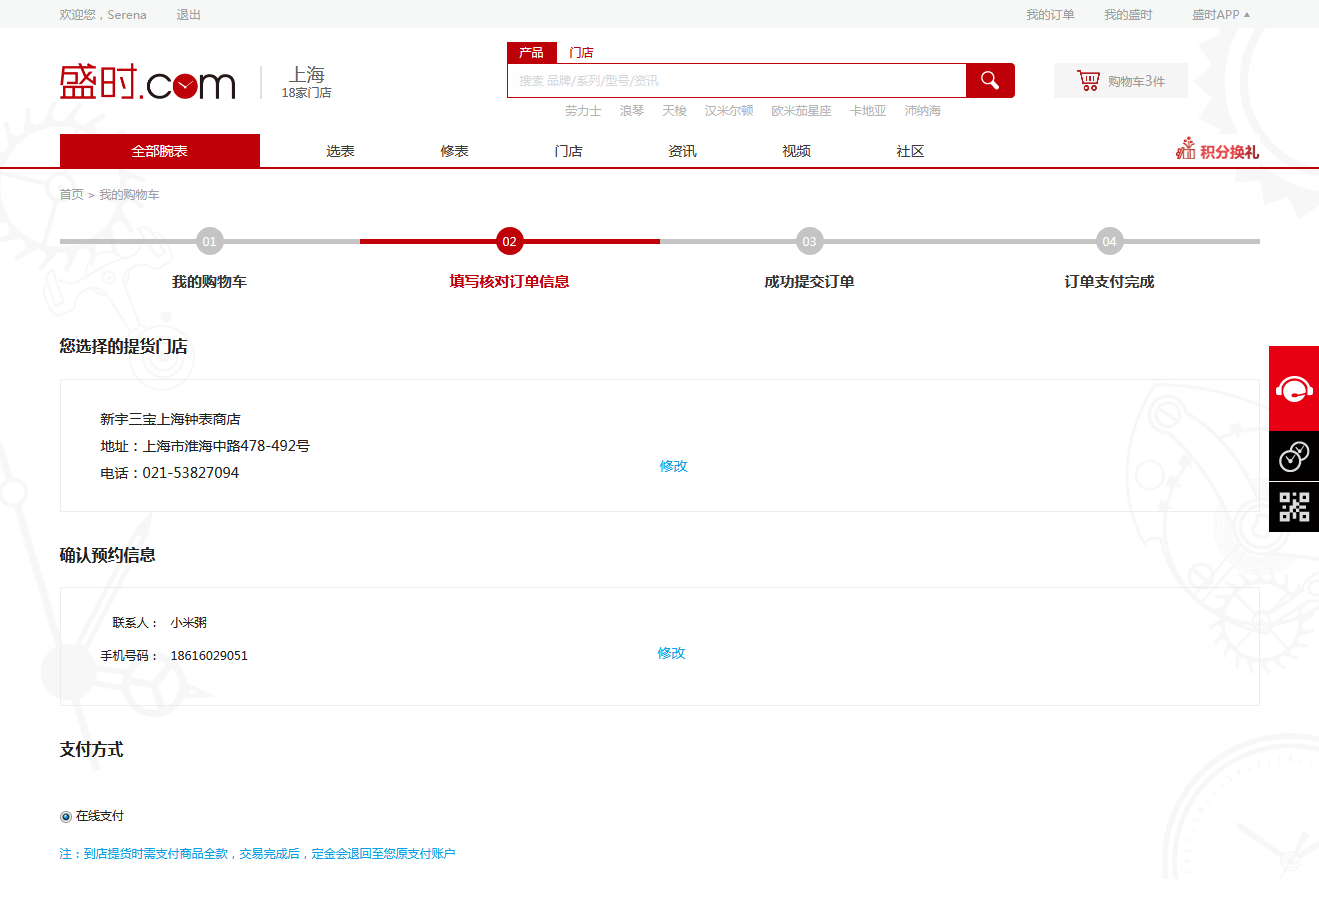Select the 在线支付 radio button
This screenshot has height=914, width=1319.
click(66, 817)
